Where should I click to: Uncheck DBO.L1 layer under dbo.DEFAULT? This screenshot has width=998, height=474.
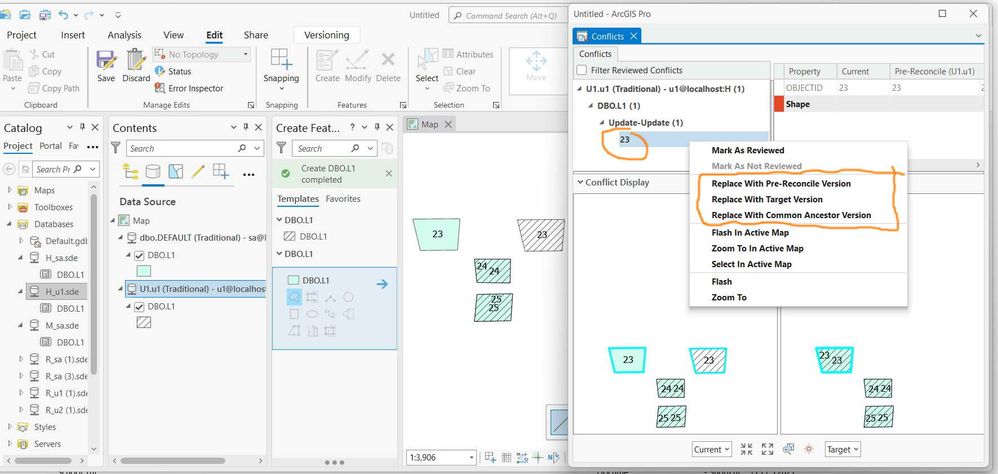[x=139, y=255]
